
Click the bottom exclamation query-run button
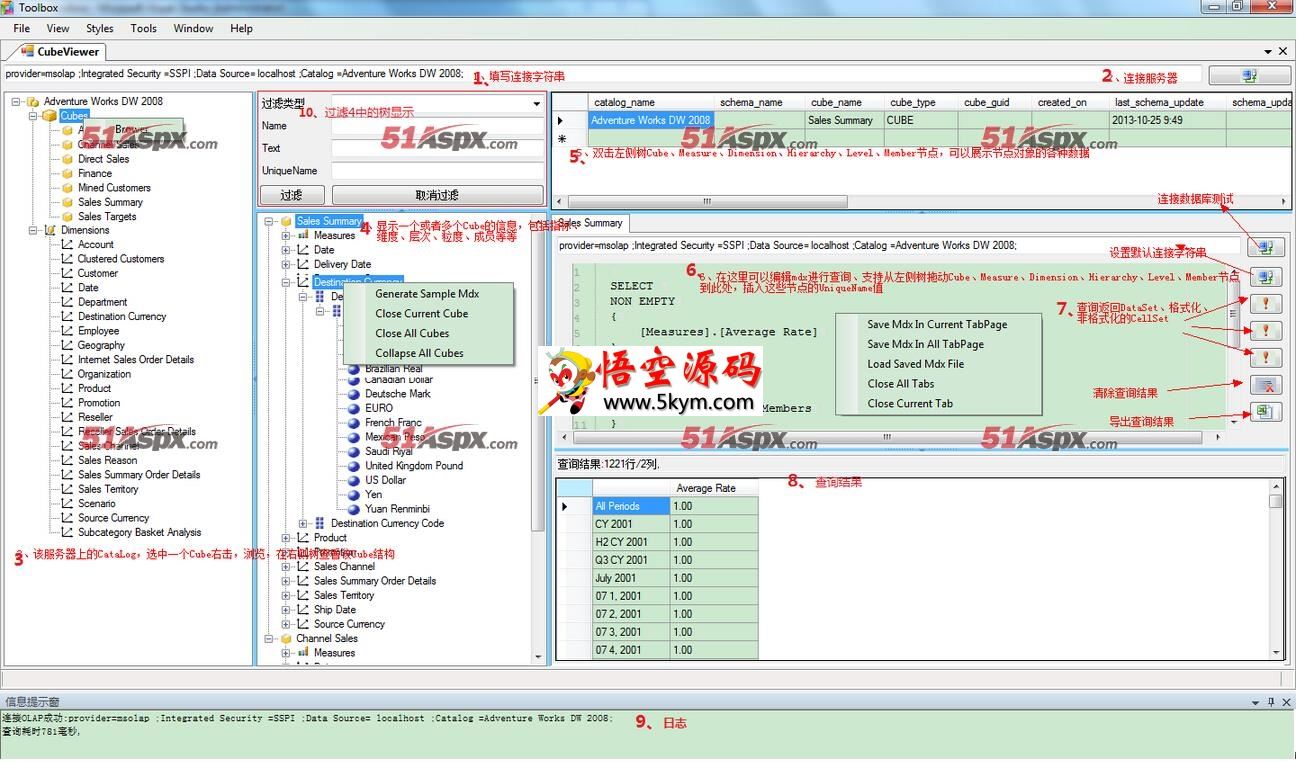click(1265, 358)
